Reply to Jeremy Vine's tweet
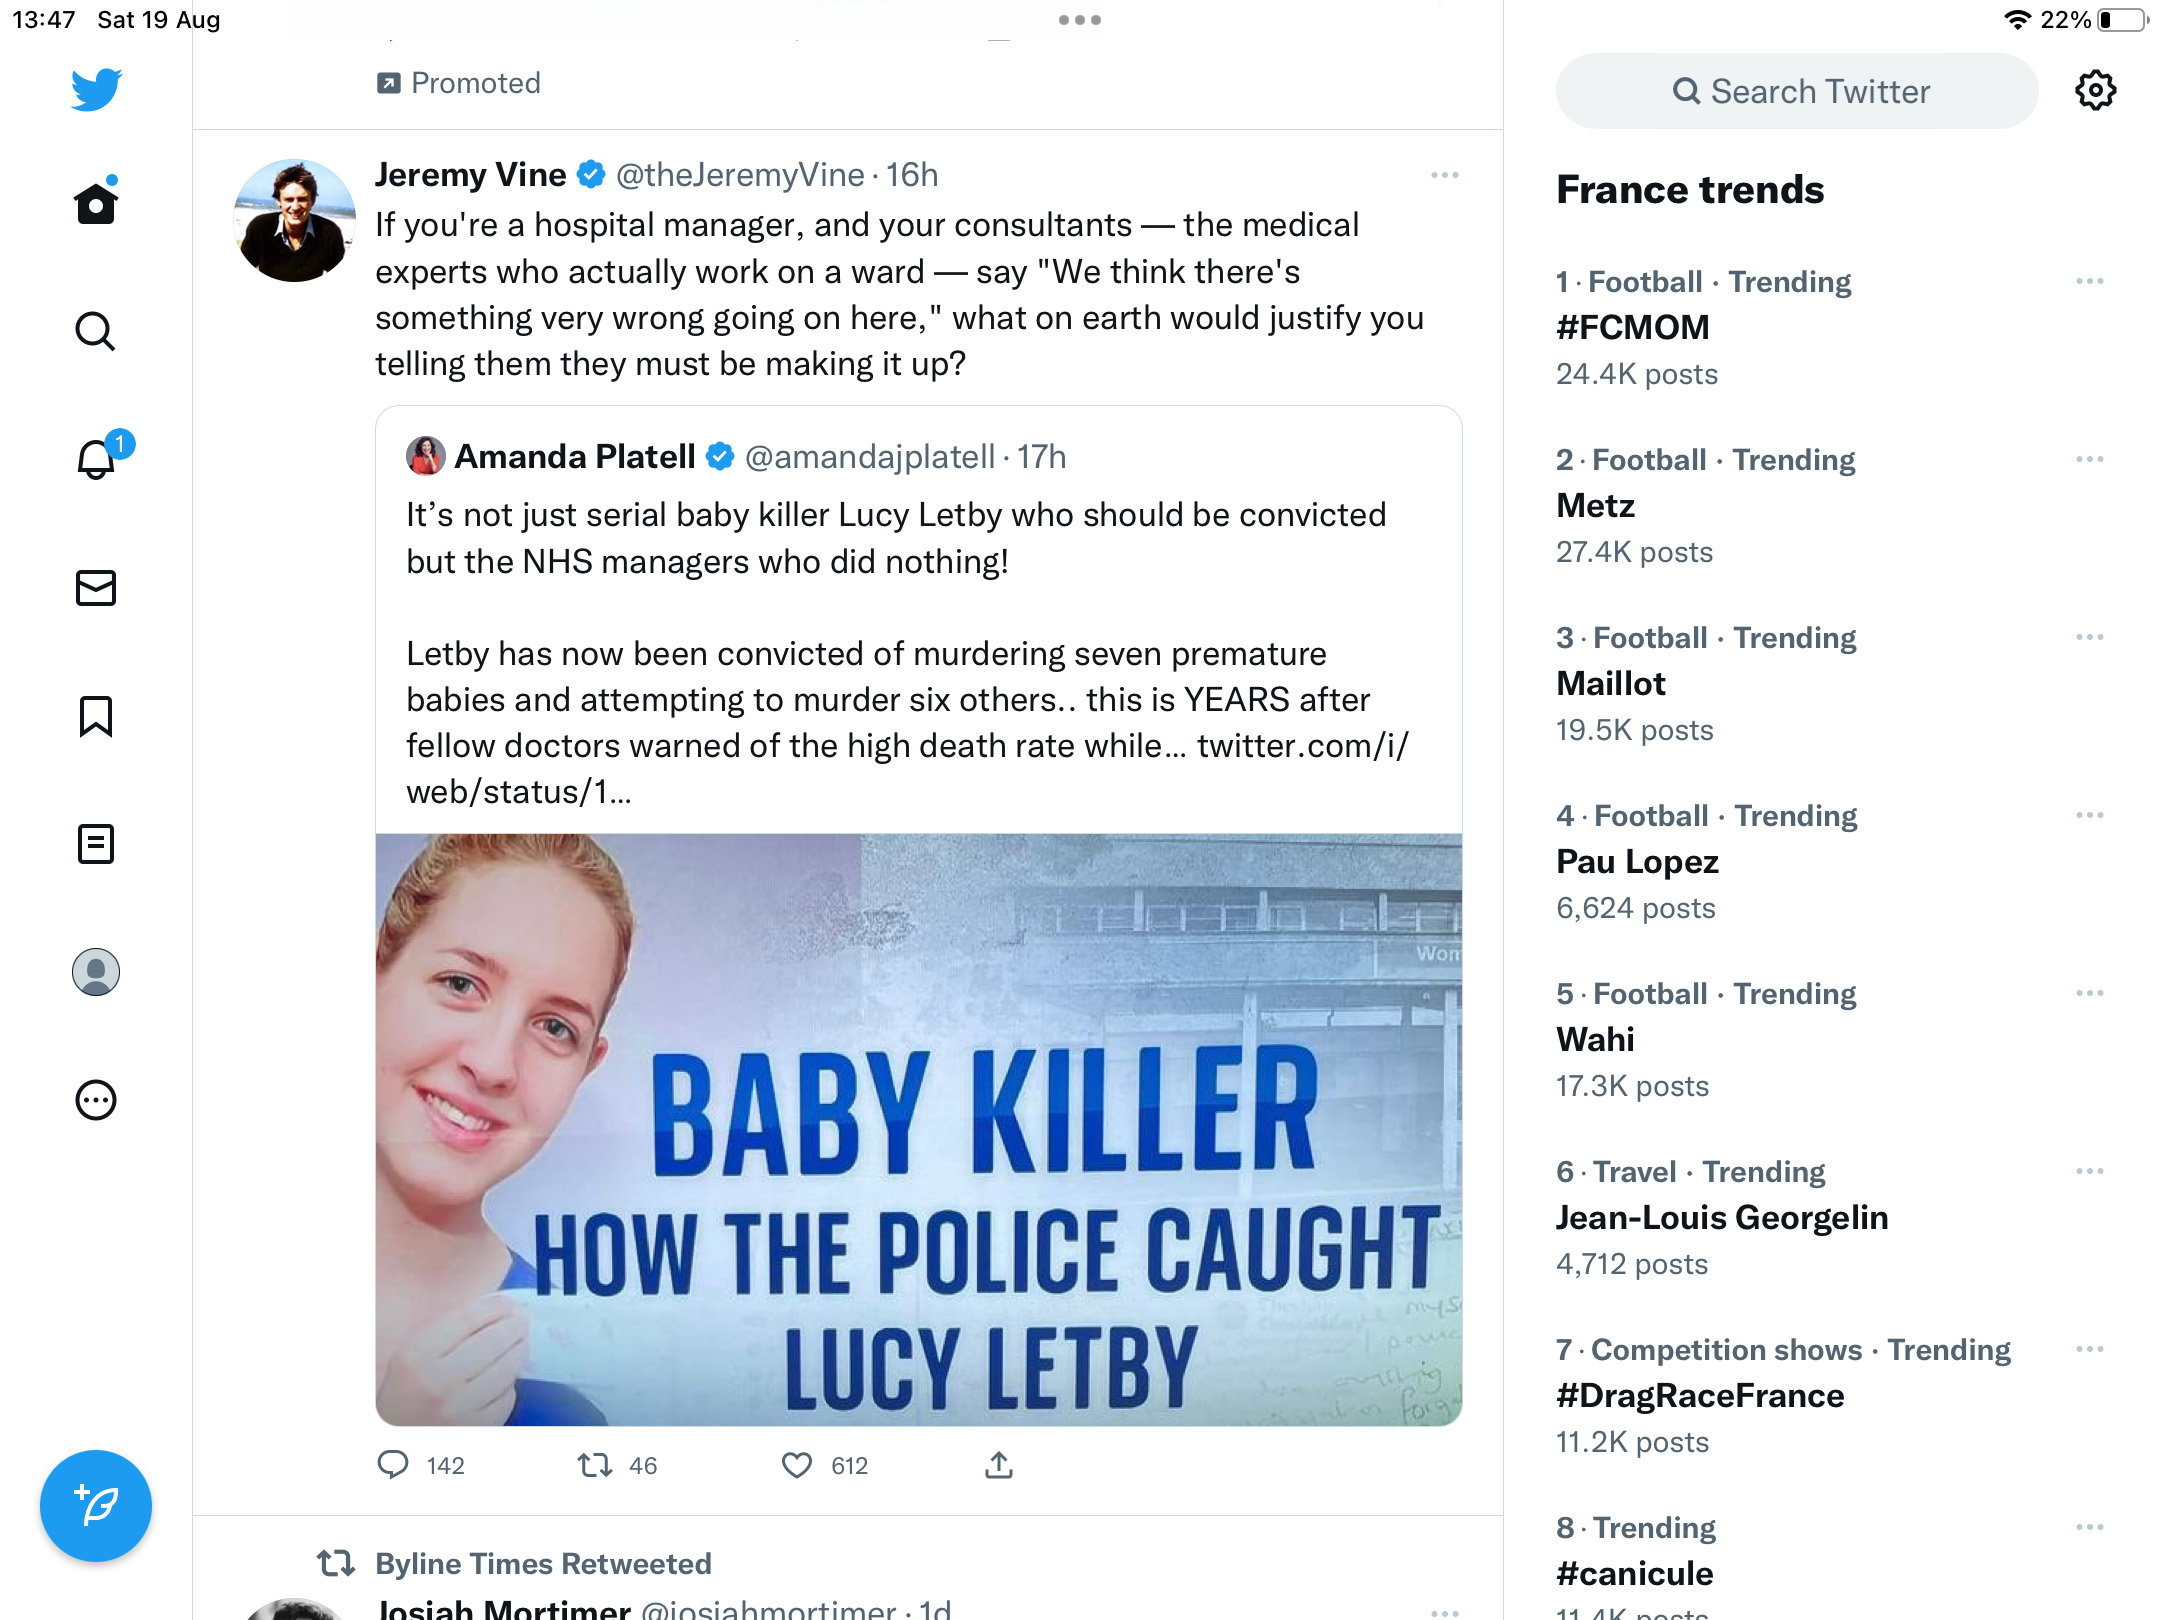The width and height of the screenshot is (2160, 1620). pyautogui.click(x=393, y=1466)
